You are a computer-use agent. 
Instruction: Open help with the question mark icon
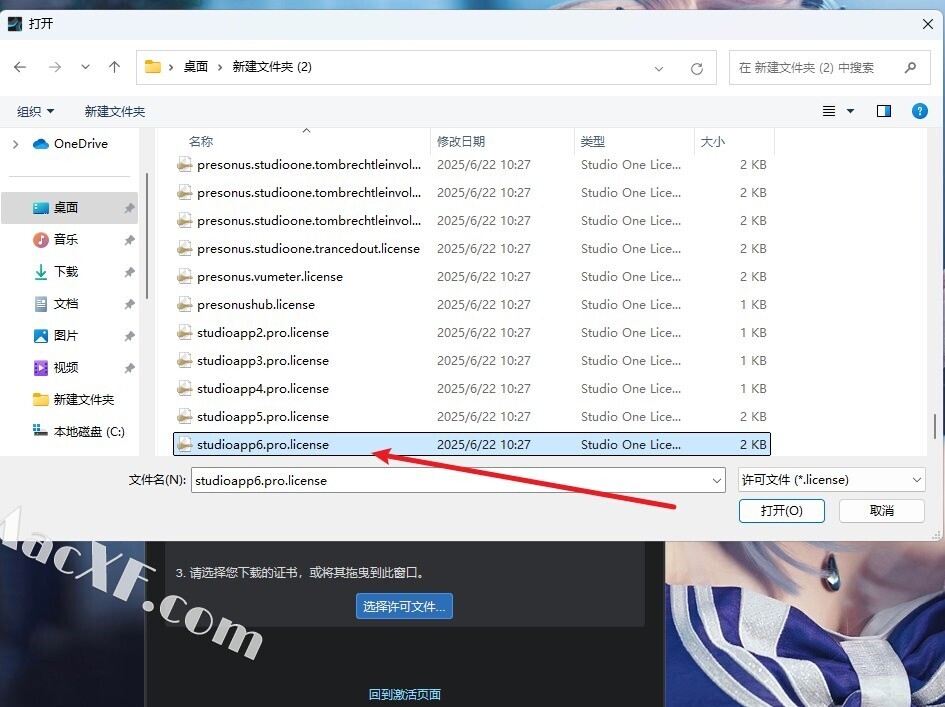[920, 111]
